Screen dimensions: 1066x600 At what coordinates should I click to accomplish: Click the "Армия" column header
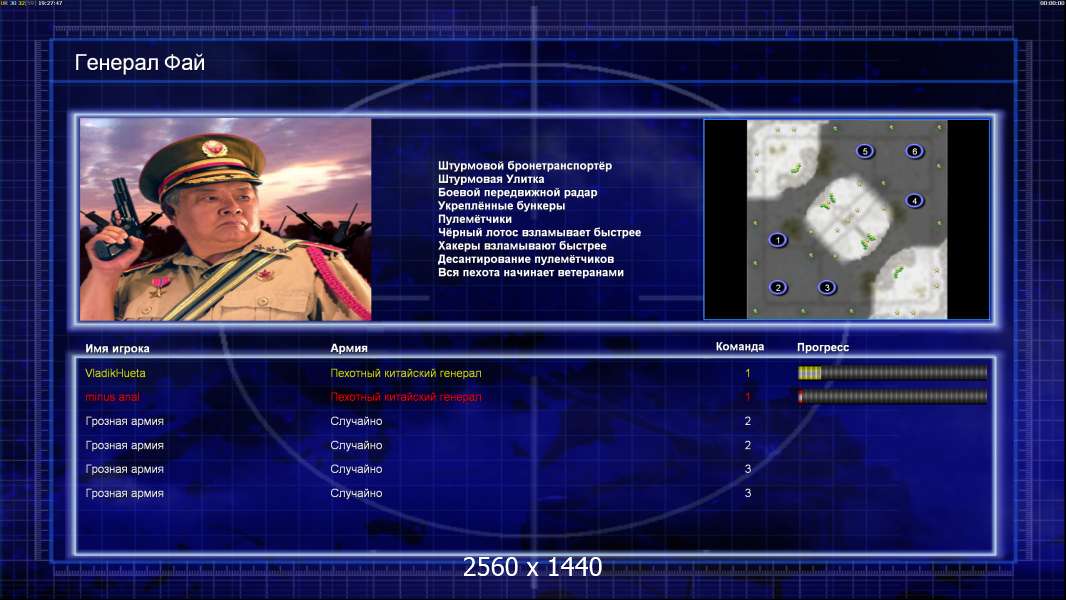pyautogui.click(x=349, y=348)
